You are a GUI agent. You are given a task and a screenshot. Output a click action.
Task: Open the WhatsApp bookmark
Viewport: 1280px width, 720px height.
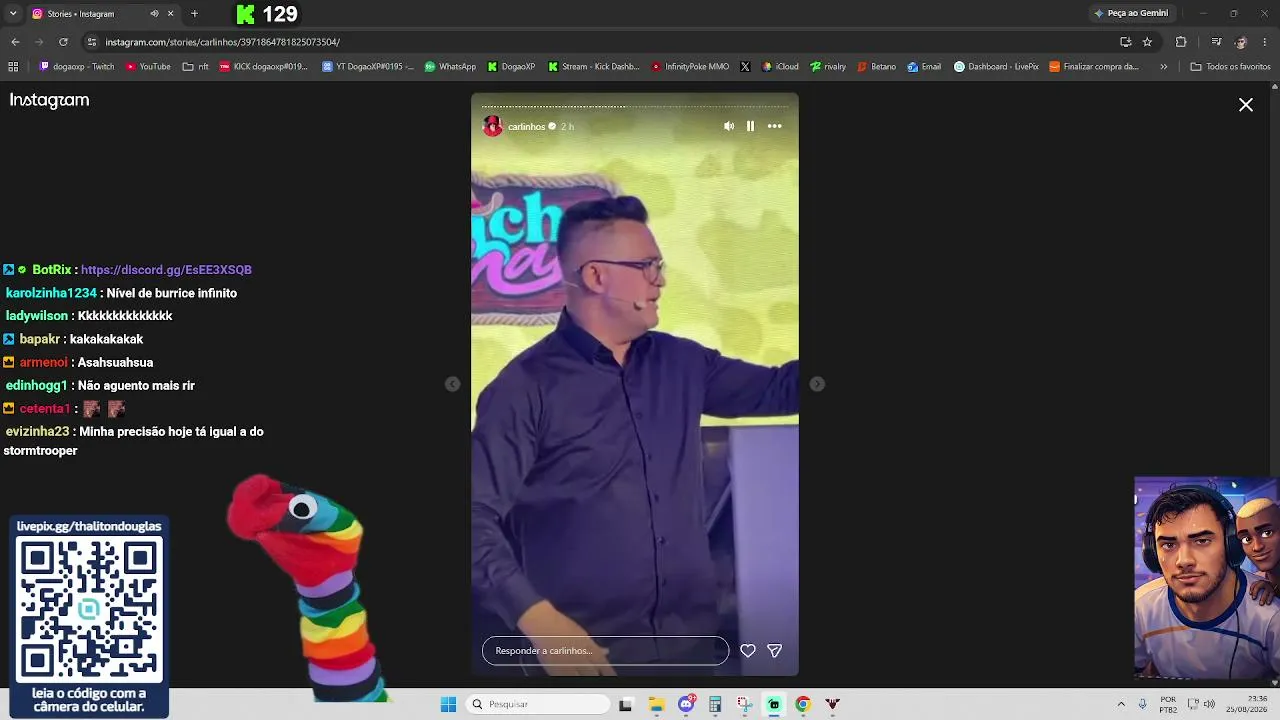(450, 67)
